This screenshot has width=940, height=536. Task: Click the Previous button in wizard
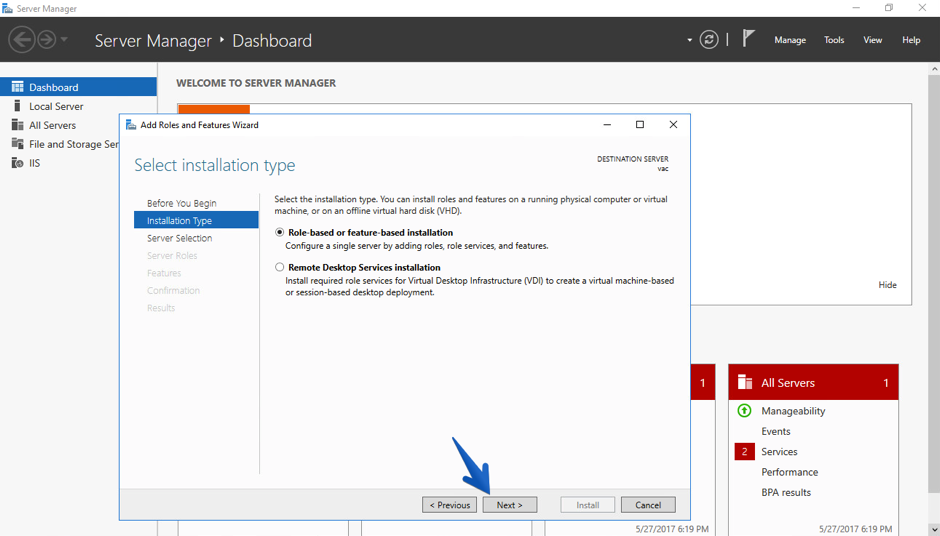450,505
